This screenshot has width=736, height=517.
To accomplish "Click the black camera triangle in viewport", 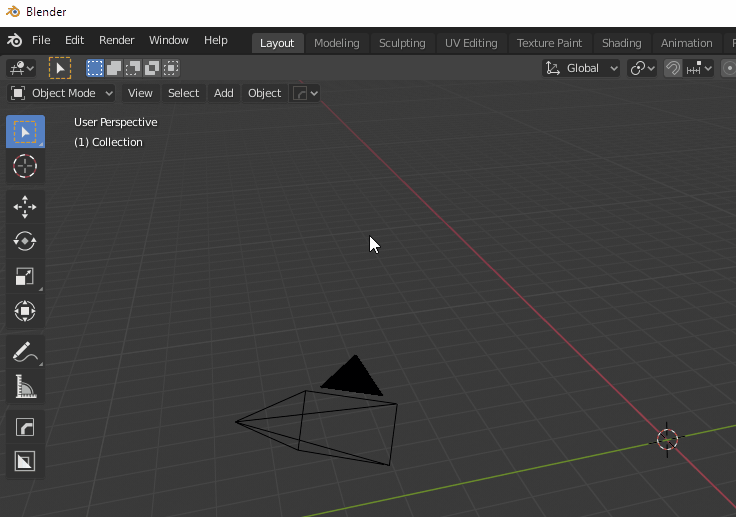I will pyautogui.click(x=352, y=378).
